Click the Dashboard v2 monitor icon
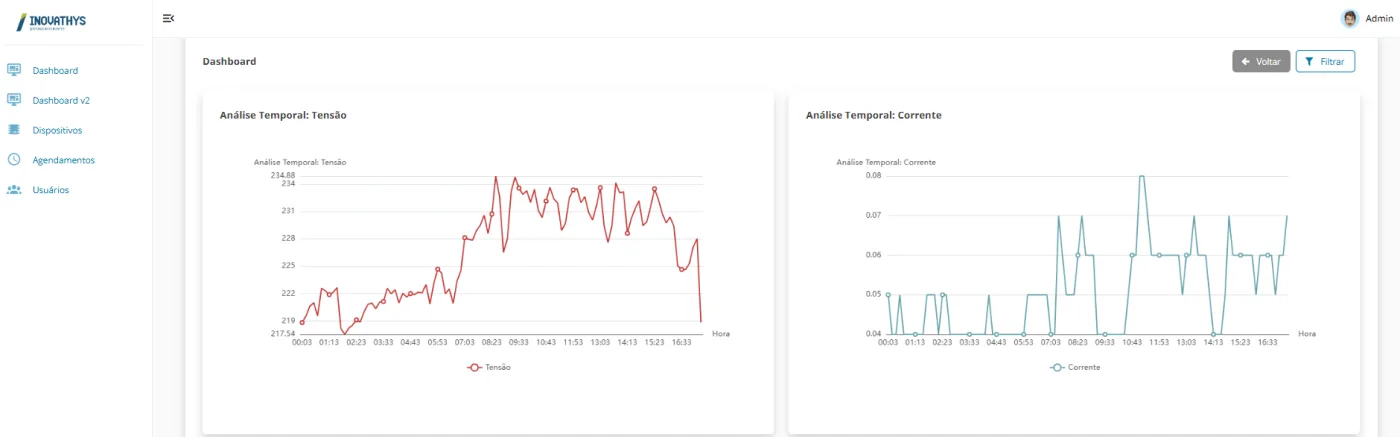 pyautogui.click(x=14, y=100)
